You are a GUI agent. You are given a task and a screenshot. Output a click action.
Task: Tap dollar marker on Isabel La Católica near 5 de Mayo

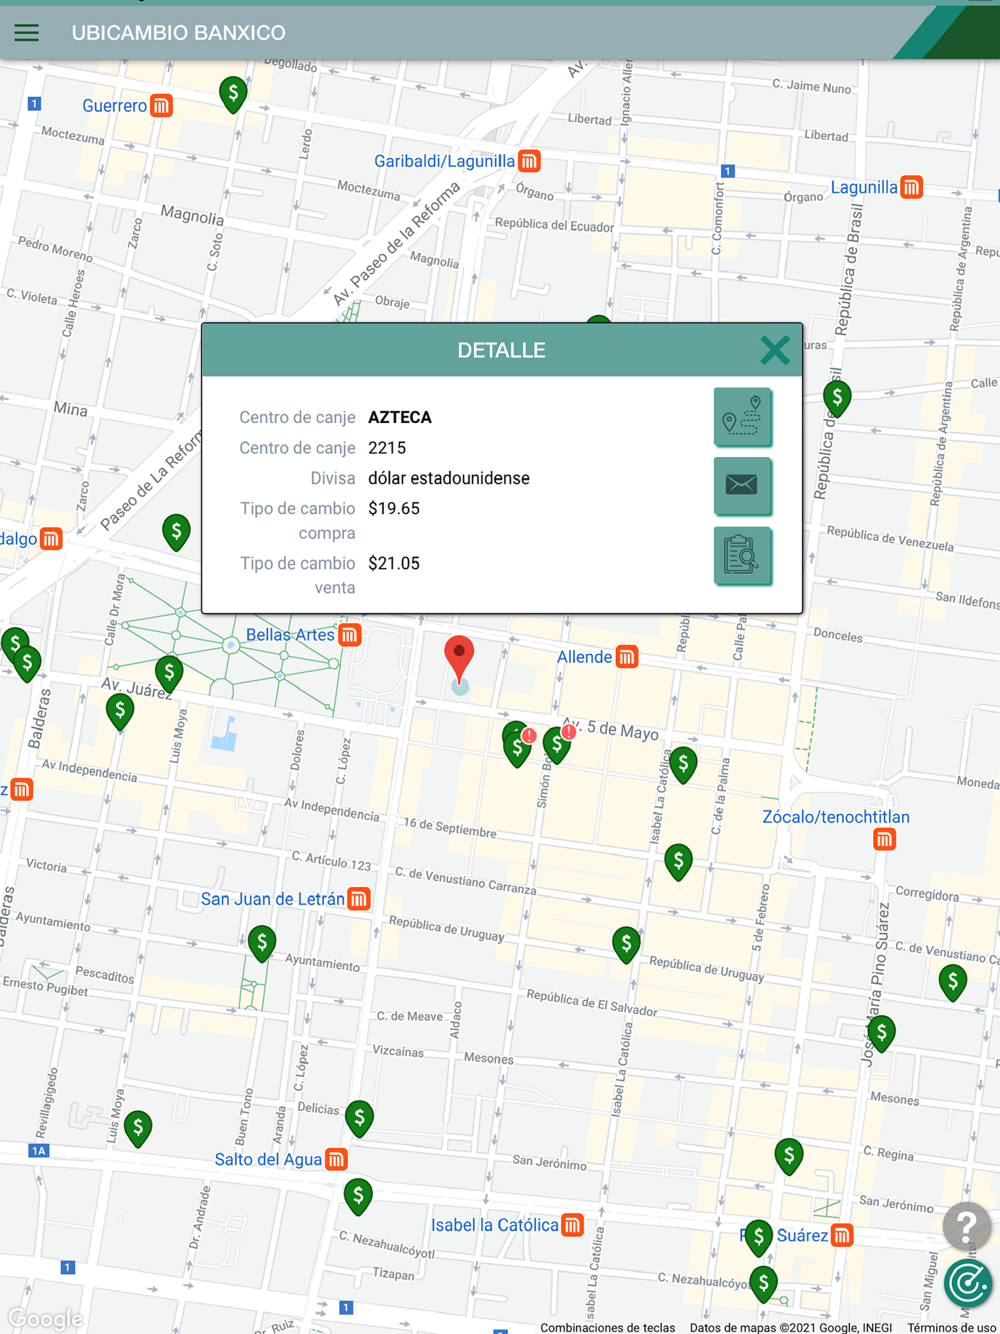(683, 766)
